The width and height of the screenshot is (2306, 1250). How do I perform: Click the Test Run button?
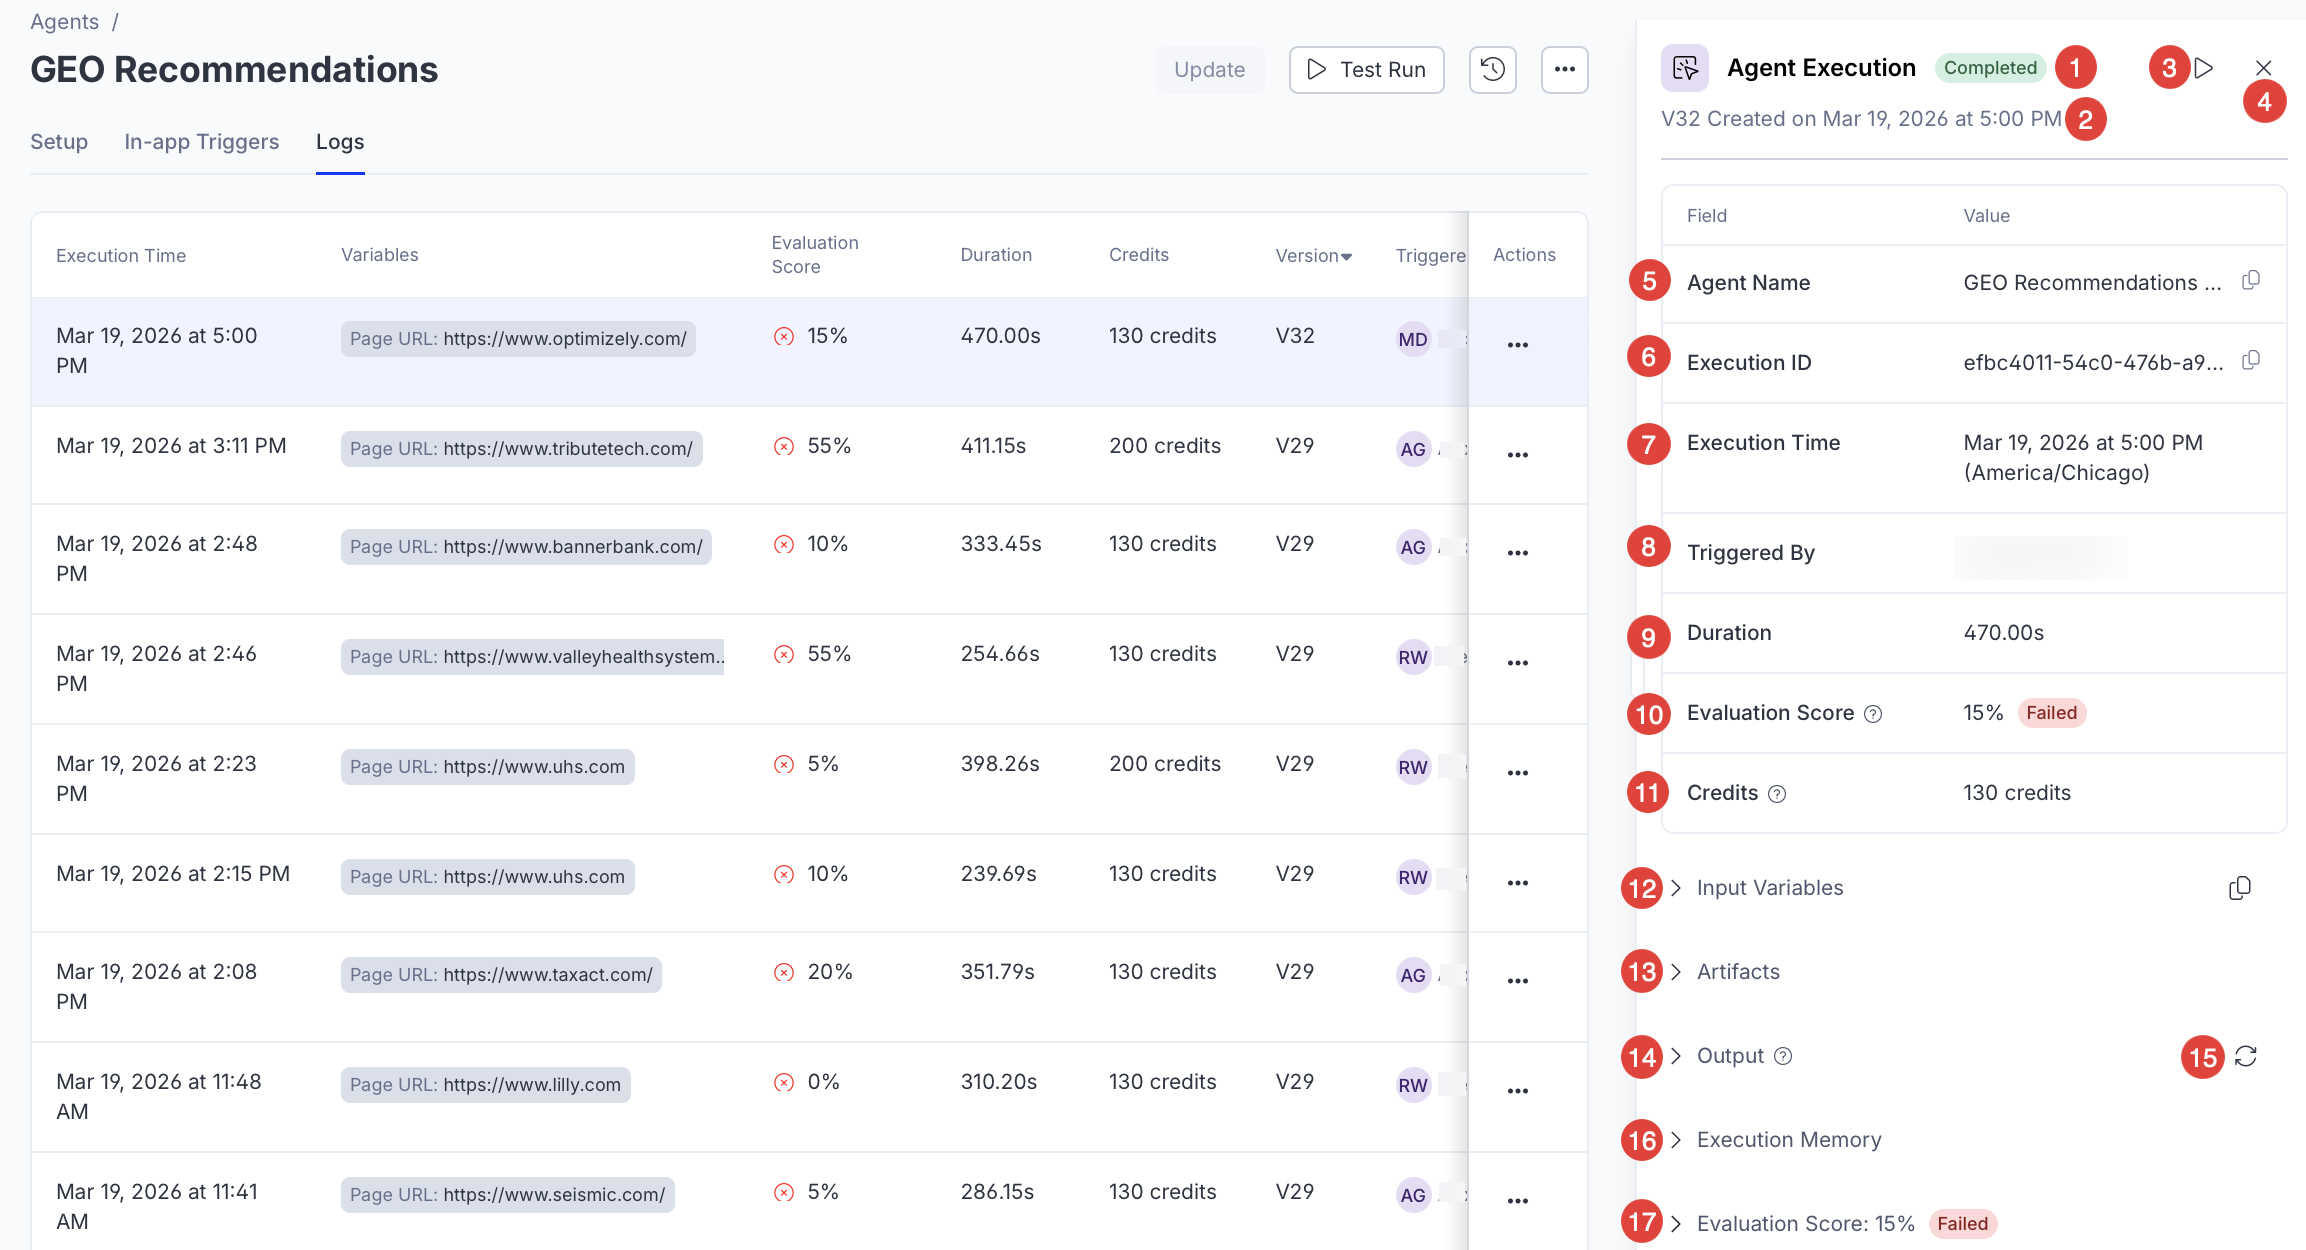pyautogui.click(x=1366, y=70)
